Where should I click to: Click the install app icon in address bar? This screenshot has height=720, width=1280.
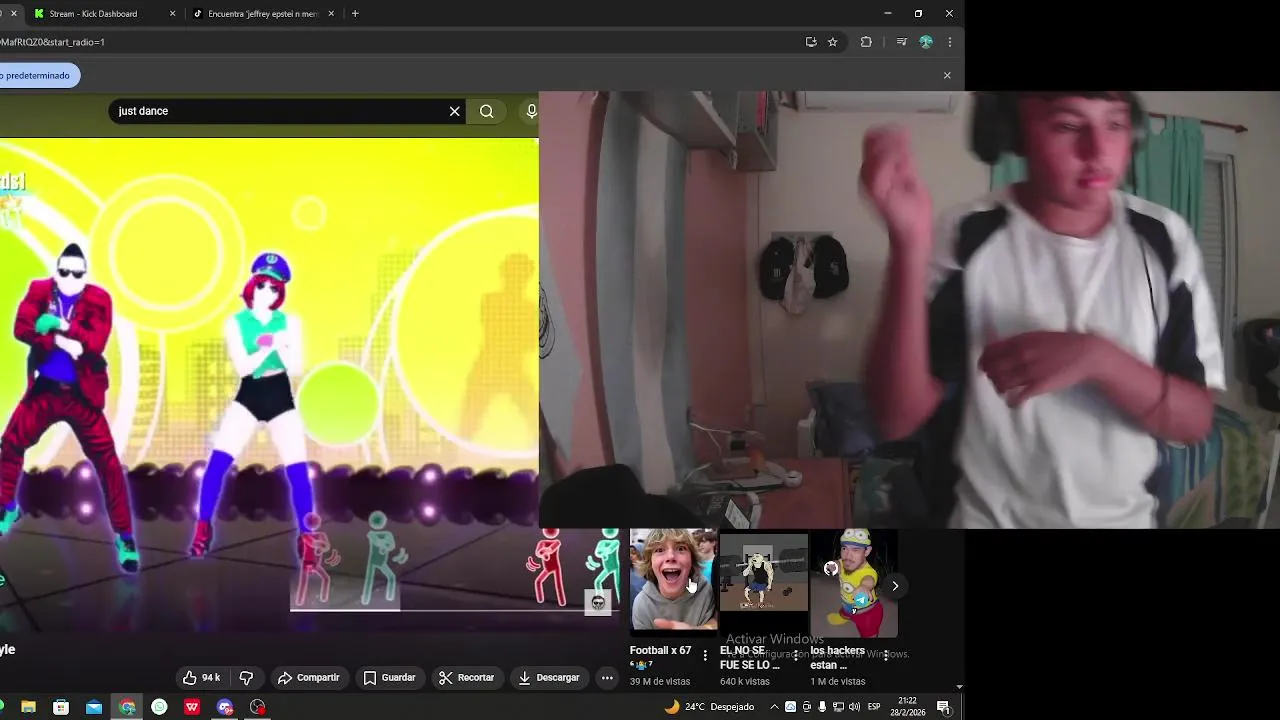811,42
